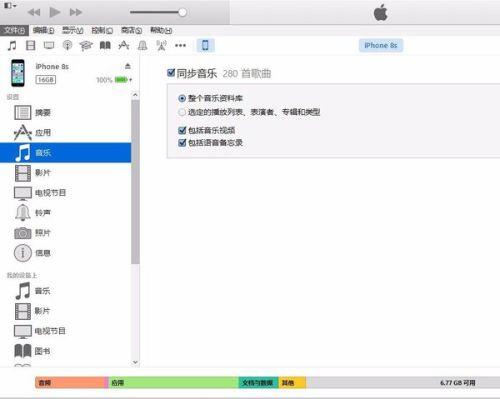Open the 编辑 menu
500x399 pixels.
[x=43, y=30]
